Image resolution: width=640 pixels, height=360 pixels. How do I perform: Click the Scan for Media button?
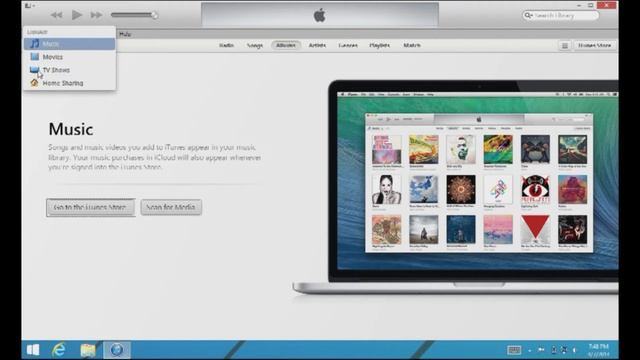pos(171,207)
